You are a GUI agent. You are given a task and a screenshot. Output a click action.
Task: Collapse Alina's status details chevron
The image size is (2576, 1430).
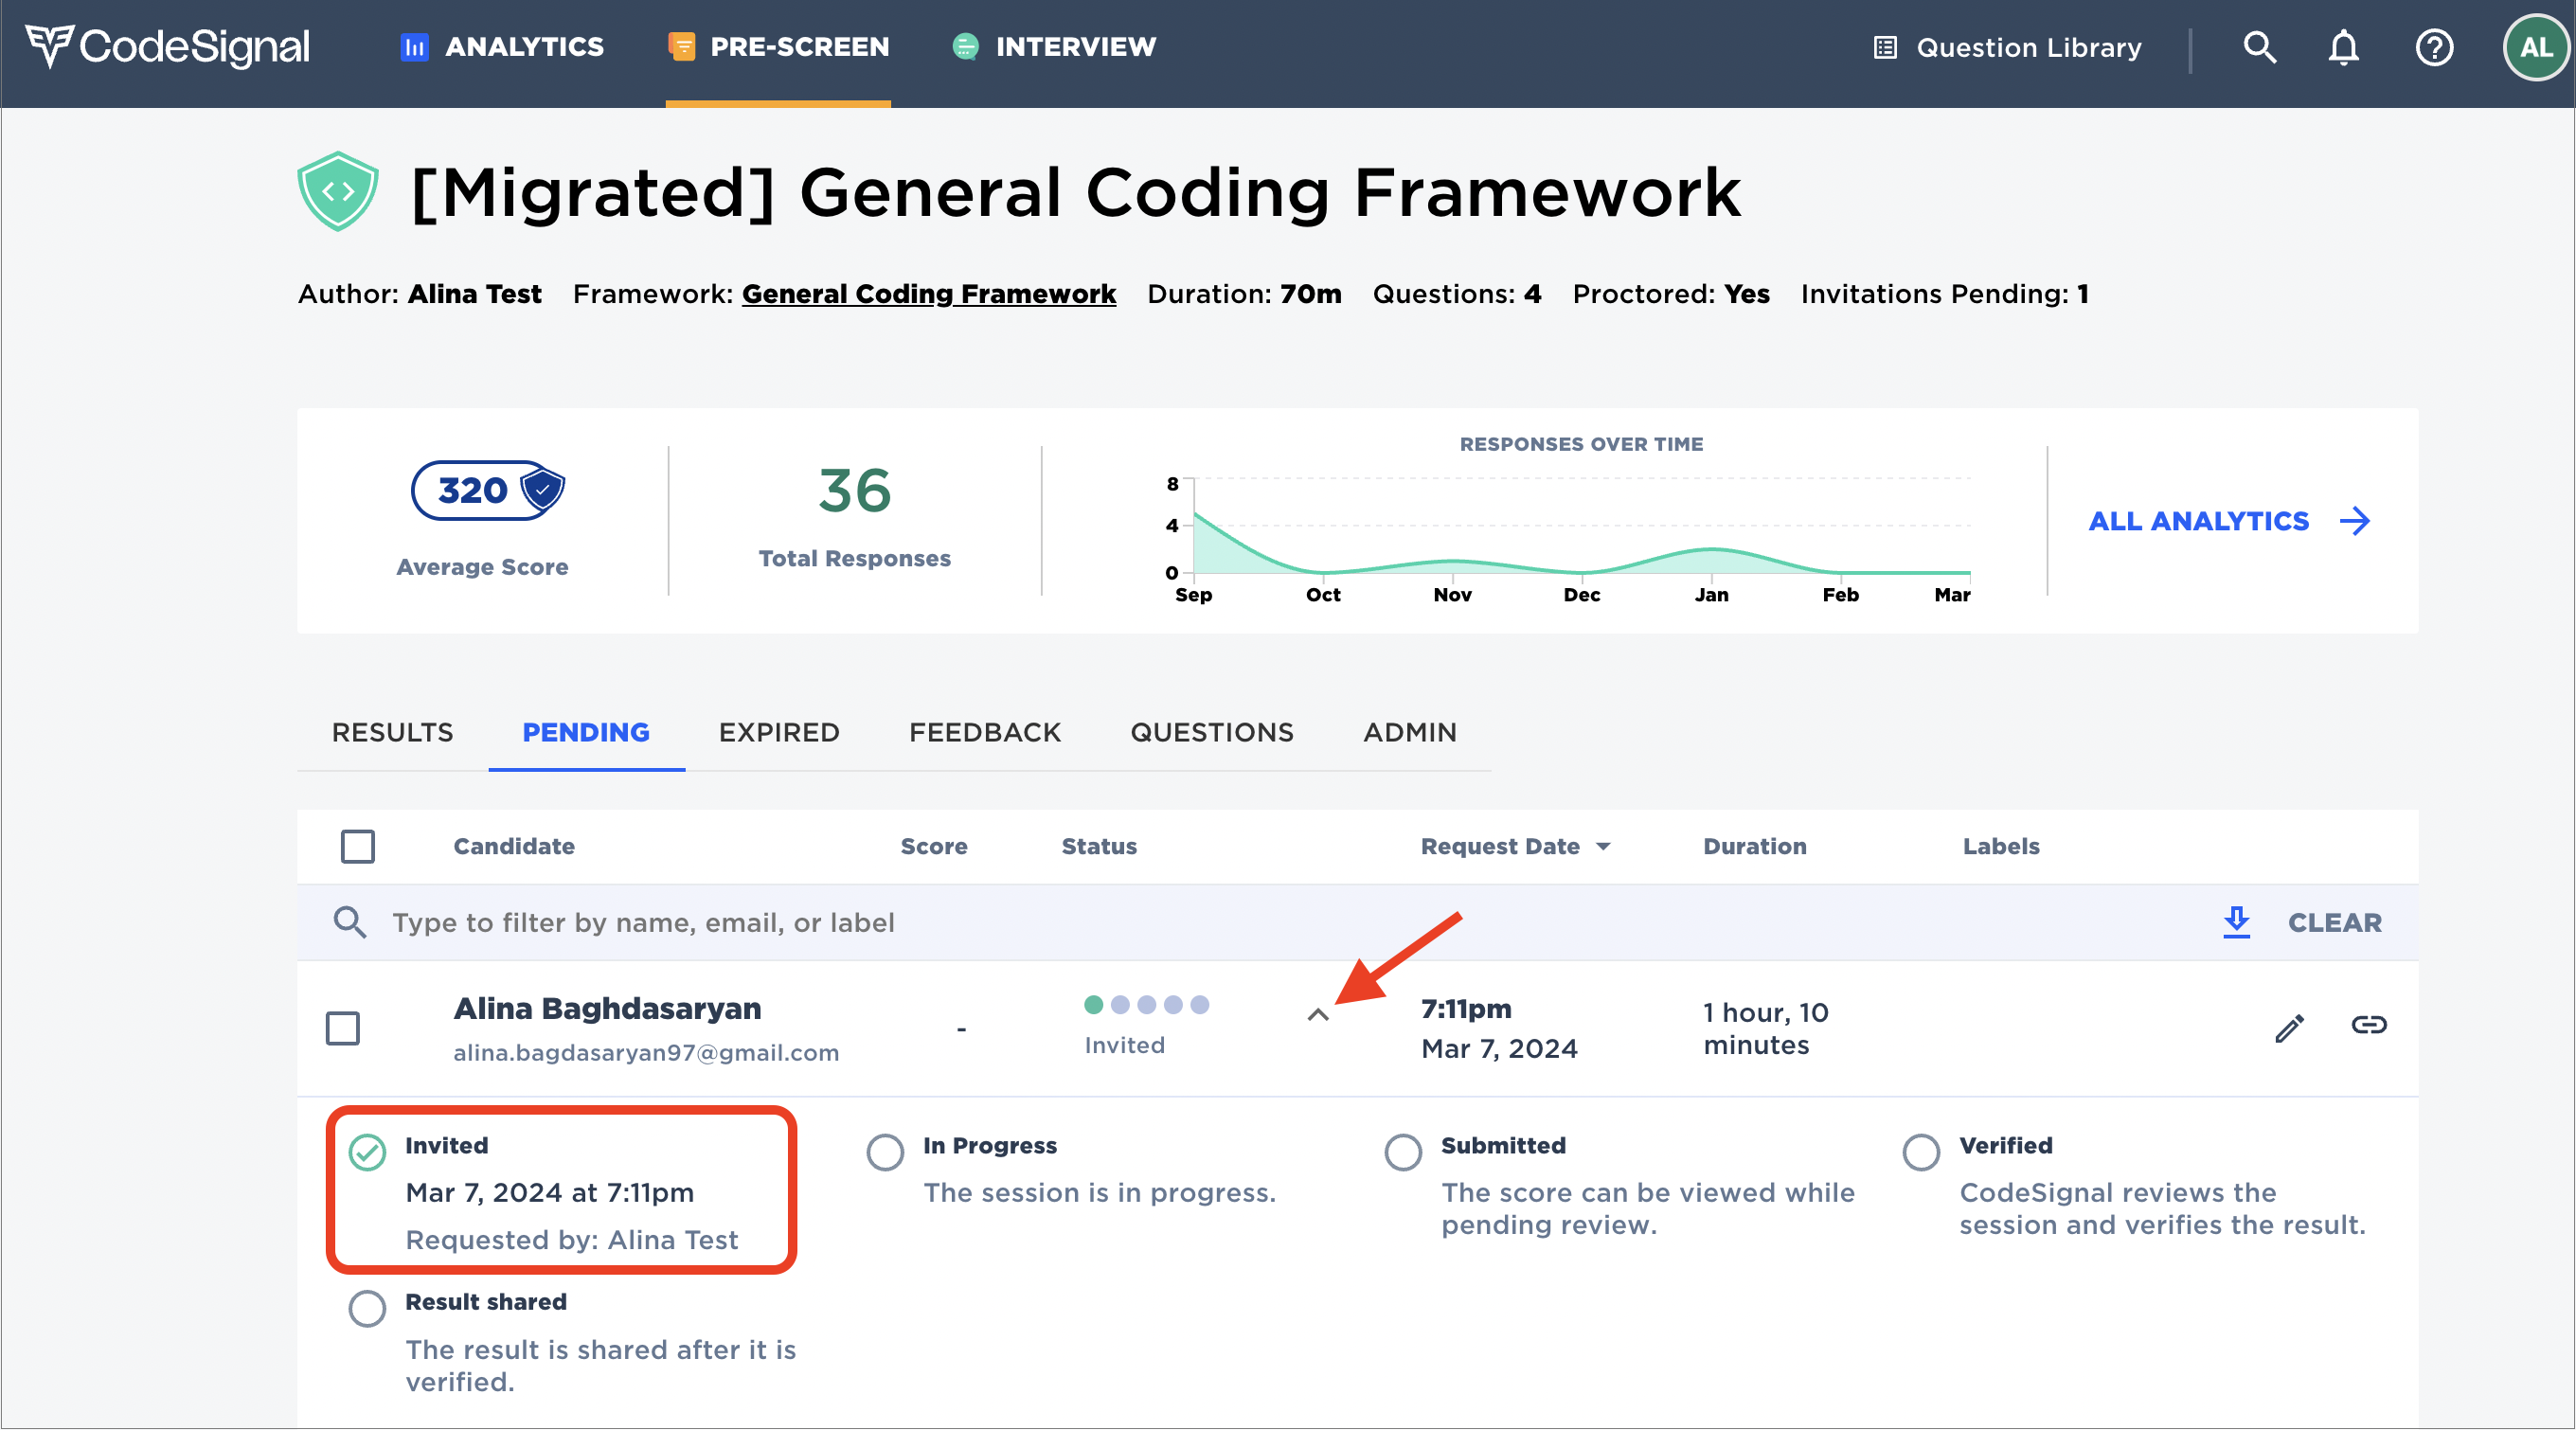click(1318, 1016)
